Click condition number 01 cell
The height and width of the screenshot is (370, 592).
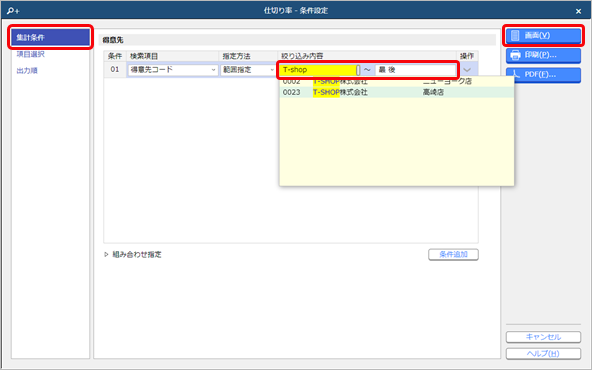(115, 70)
